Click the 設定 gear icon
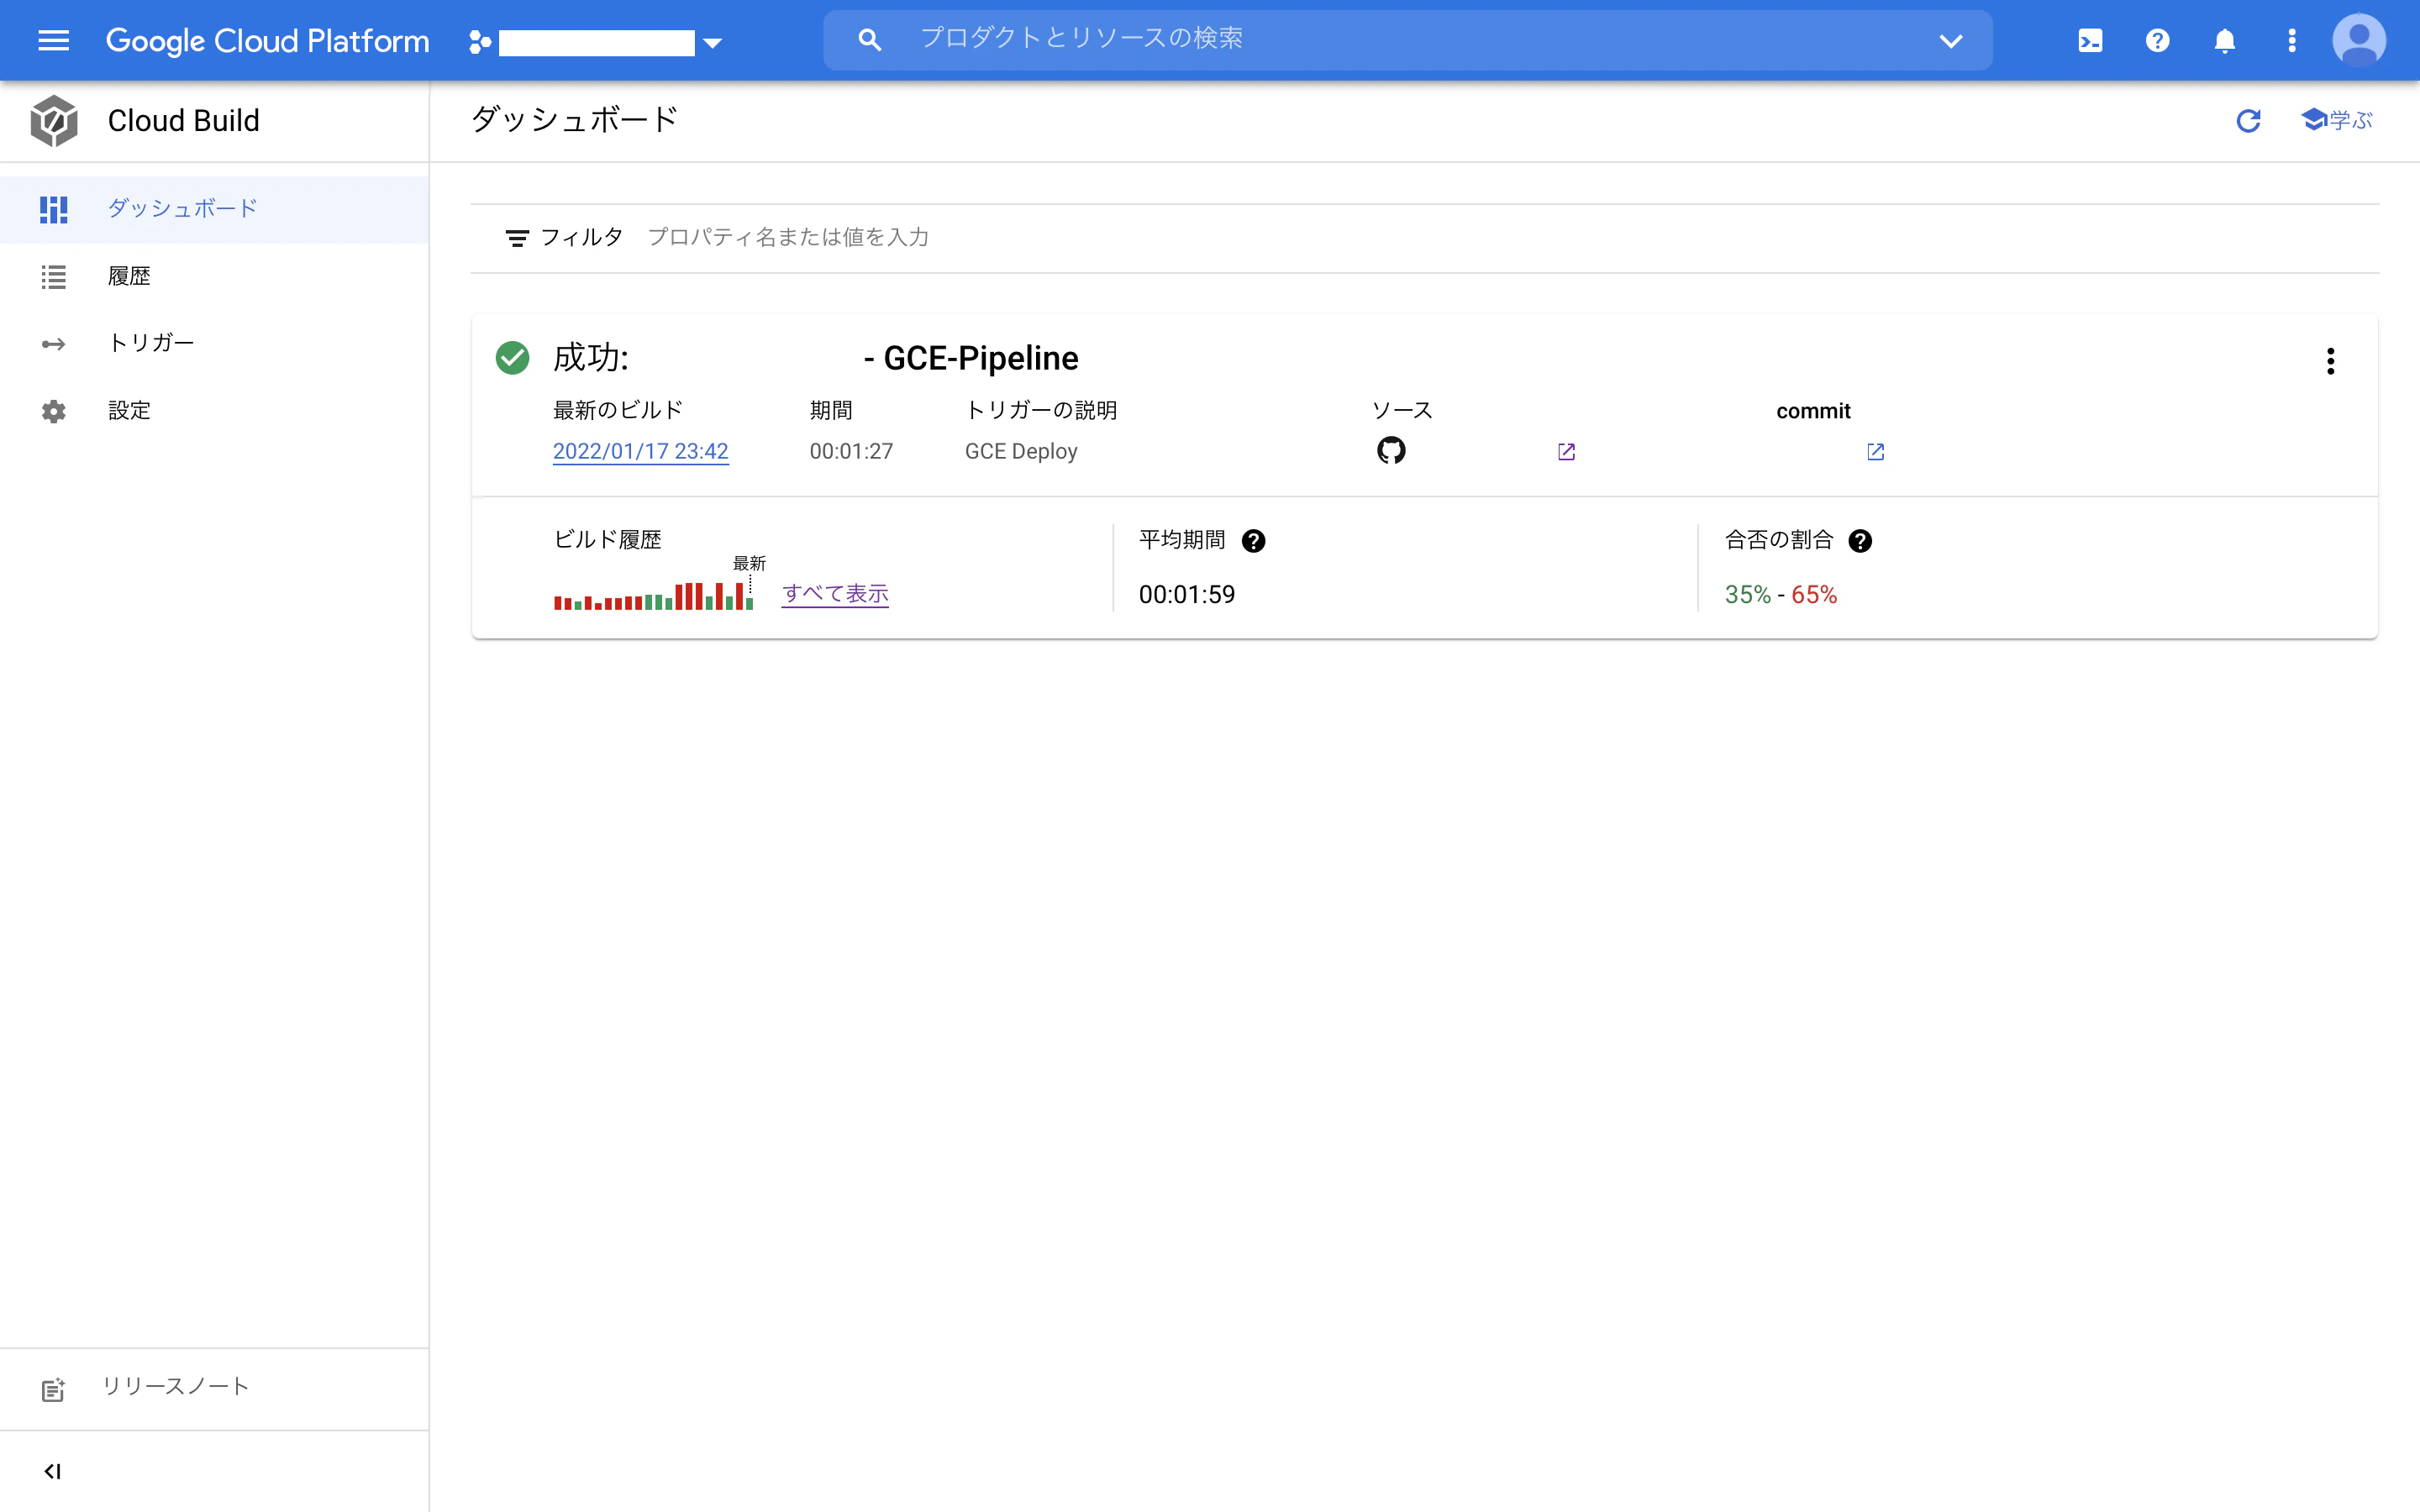The height and width of the screenshot is (1512, 2420). pyautogui.click(x=54, y=411)
